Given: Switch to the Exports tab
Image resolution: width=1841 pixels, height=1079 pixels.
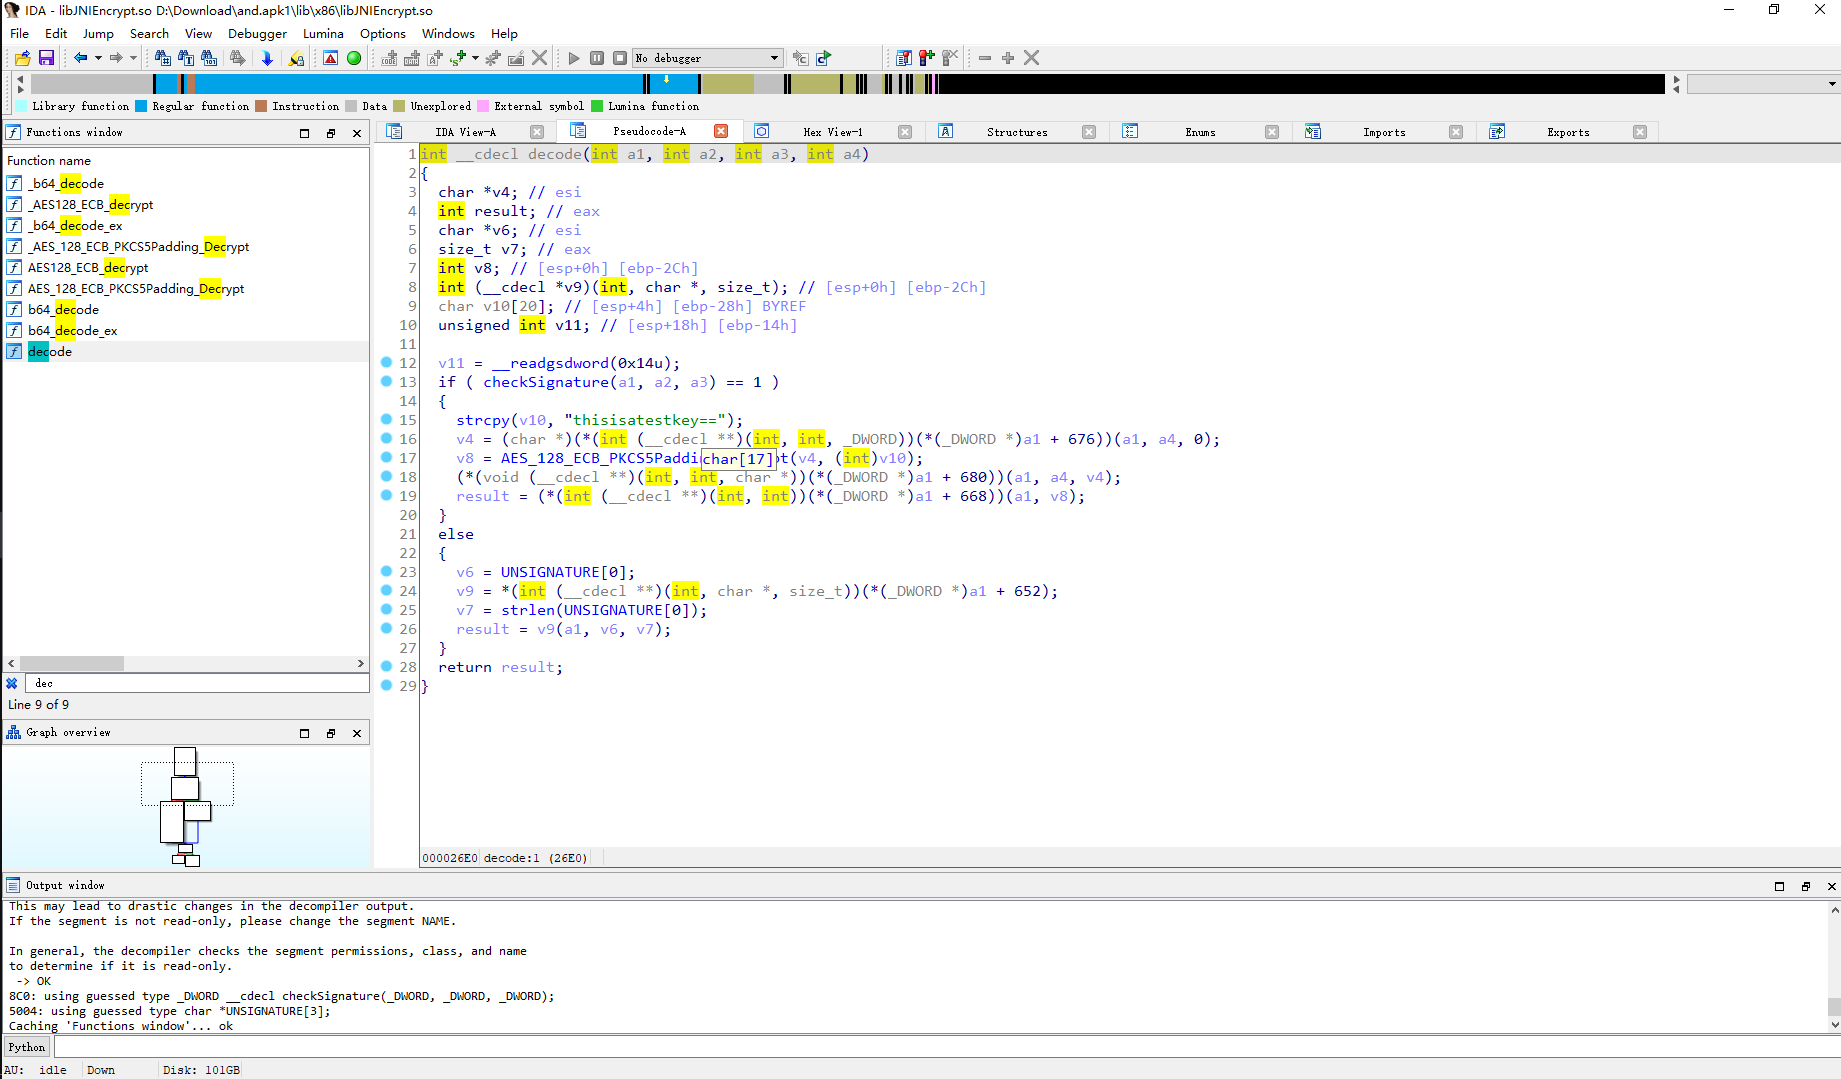Looking at the screenshot, I should [1568, 132].
